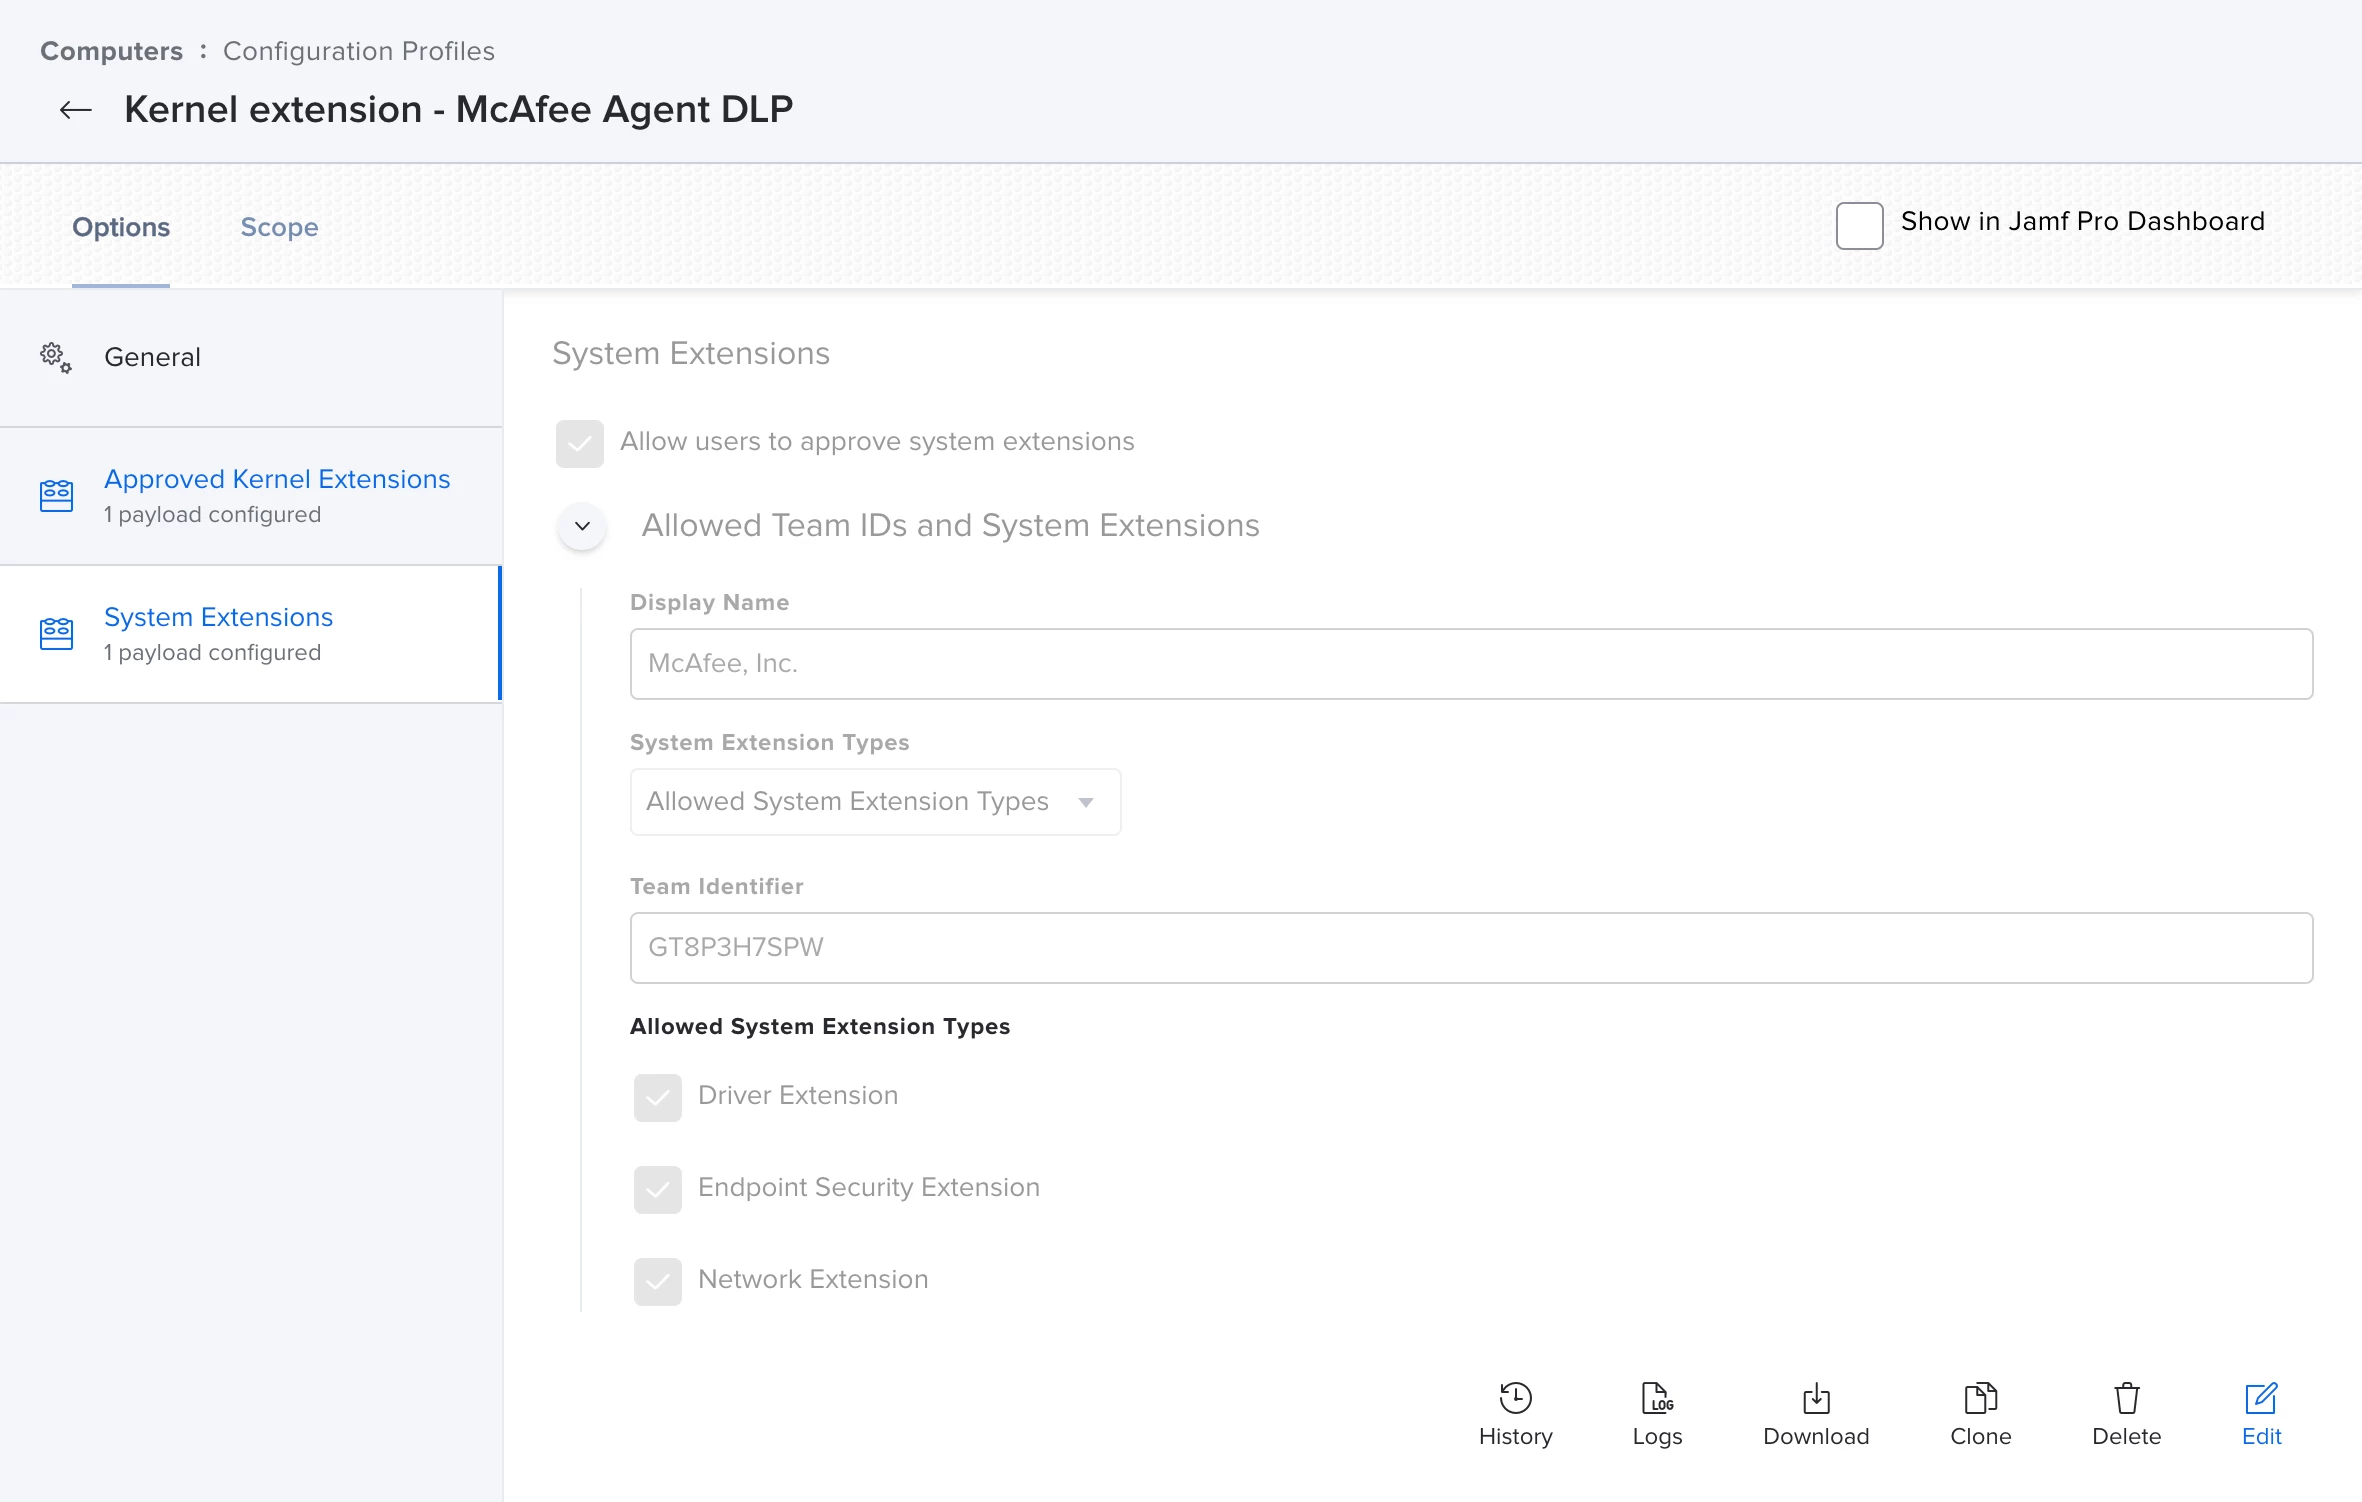
Task: Toggle Allow users to approve system extensions
Action: [x=580, y=443]
